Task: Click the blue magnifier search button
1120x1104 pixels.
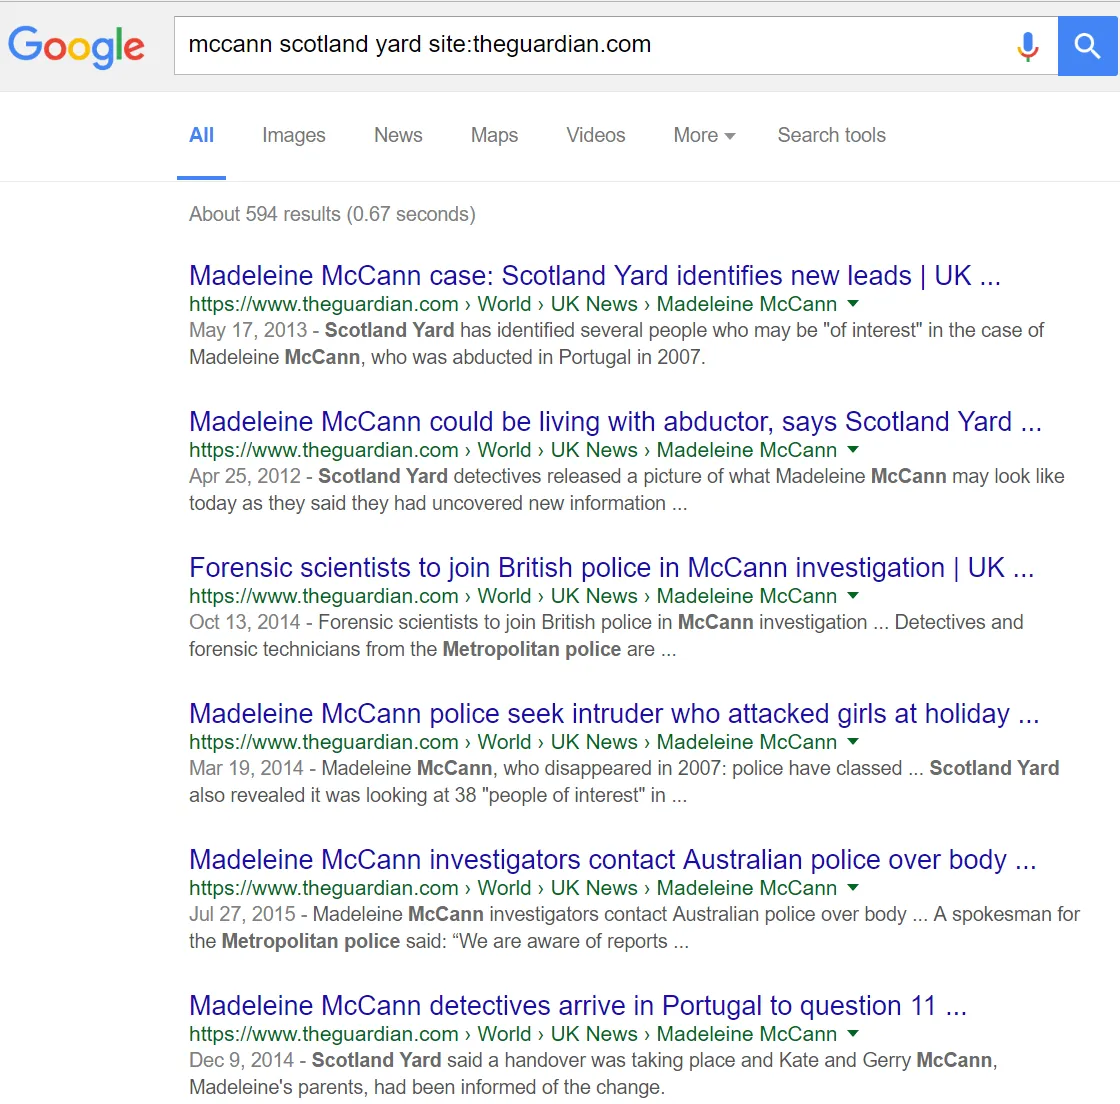Action: tap(1087, 46)
